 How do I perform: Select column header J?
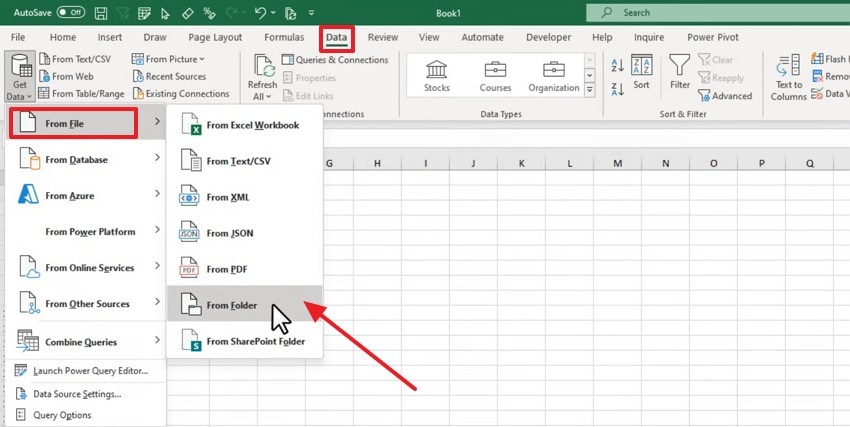click(x=473, y=163)
